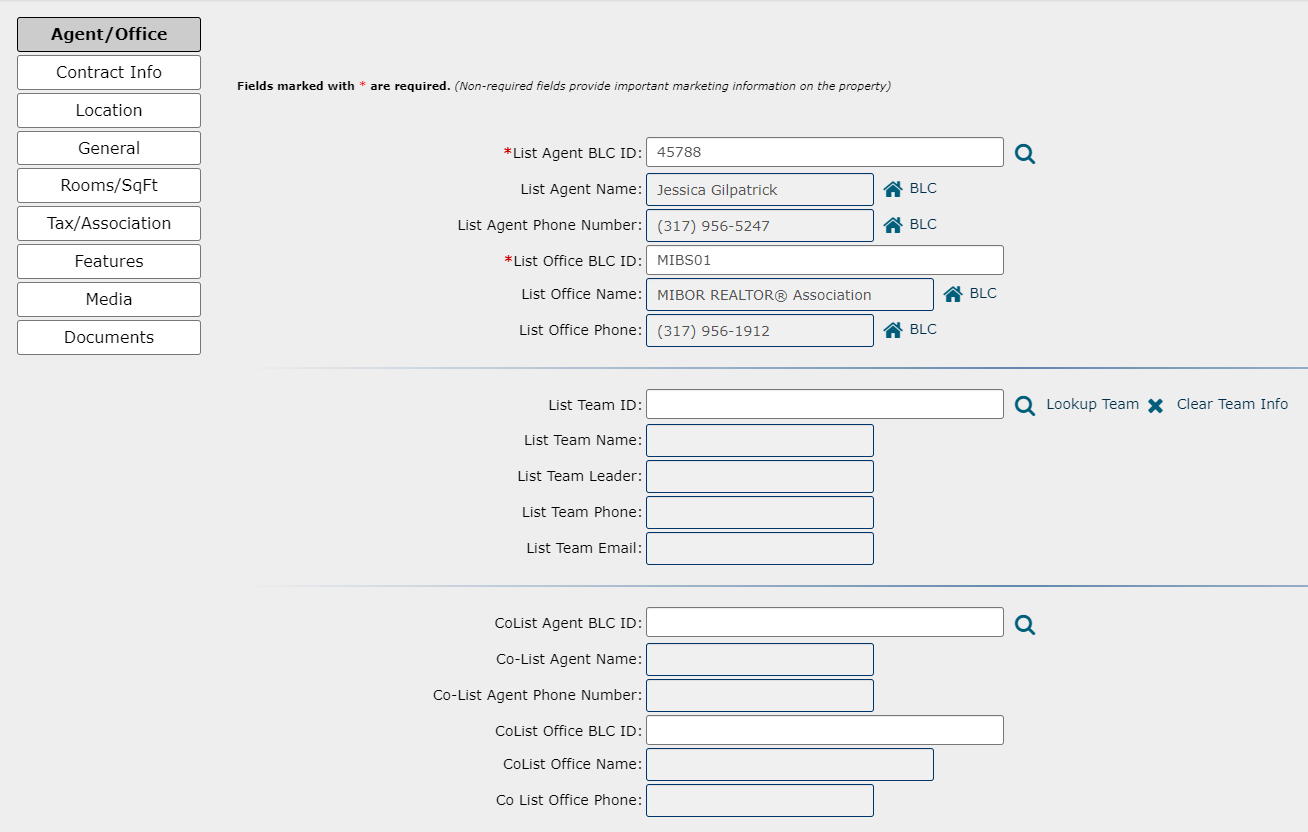The image size is (1308, 832).
Task: Go to Rooms/SqFt tab
Action: click(109, 185)
